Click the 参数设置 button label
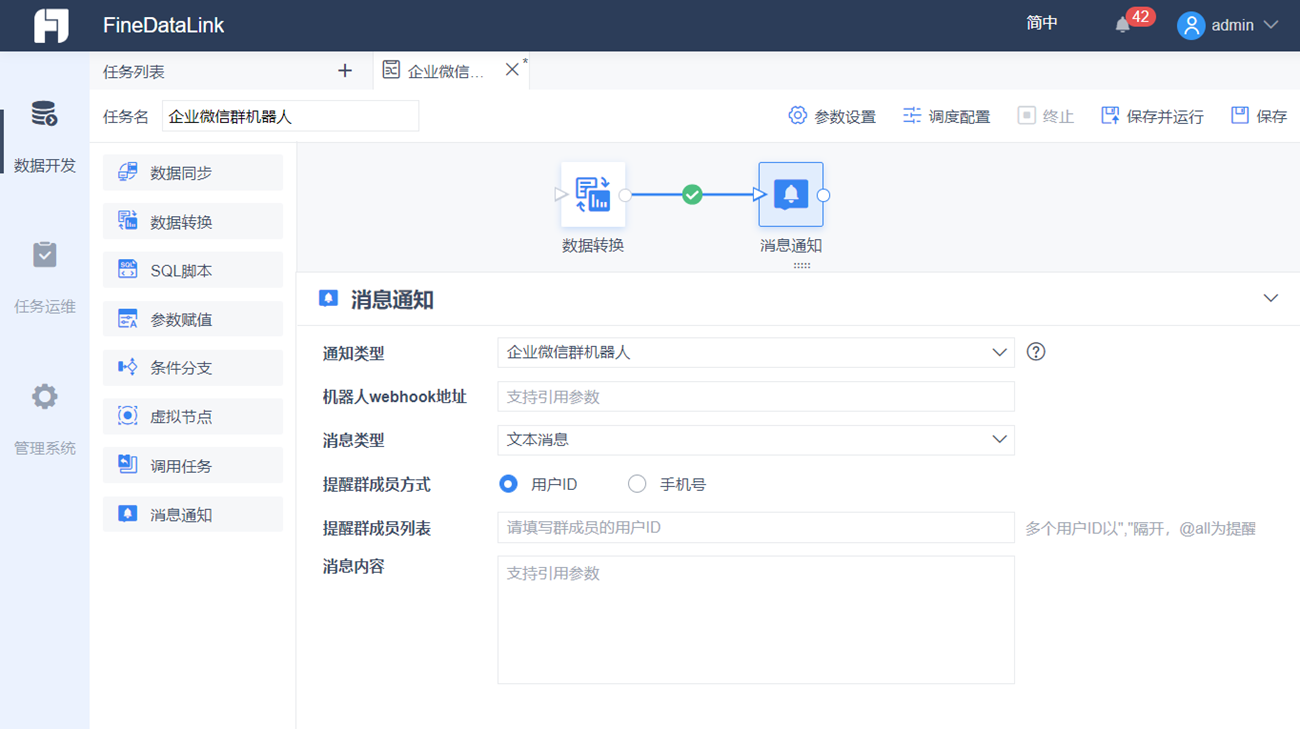This screenshot has width=1300, height=729. coord(845,117)
